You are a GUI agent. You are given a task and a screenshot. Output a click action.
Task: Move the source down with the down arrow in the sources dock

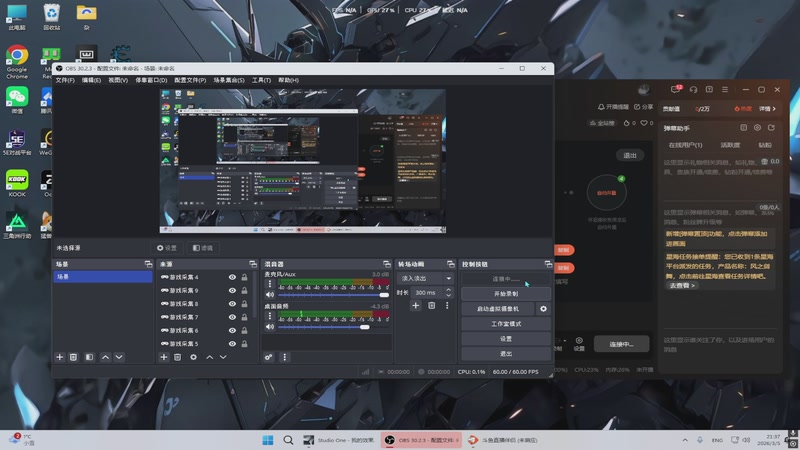point(223,357)
